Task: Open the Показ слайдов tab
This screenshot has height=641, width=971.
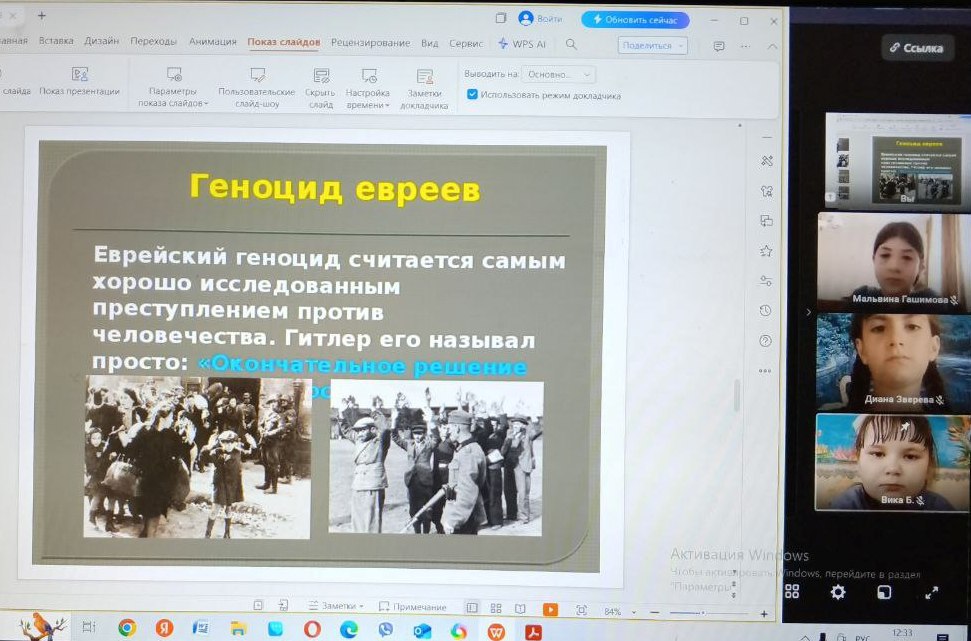Action: pyautogui.click(x=284, y=42)
